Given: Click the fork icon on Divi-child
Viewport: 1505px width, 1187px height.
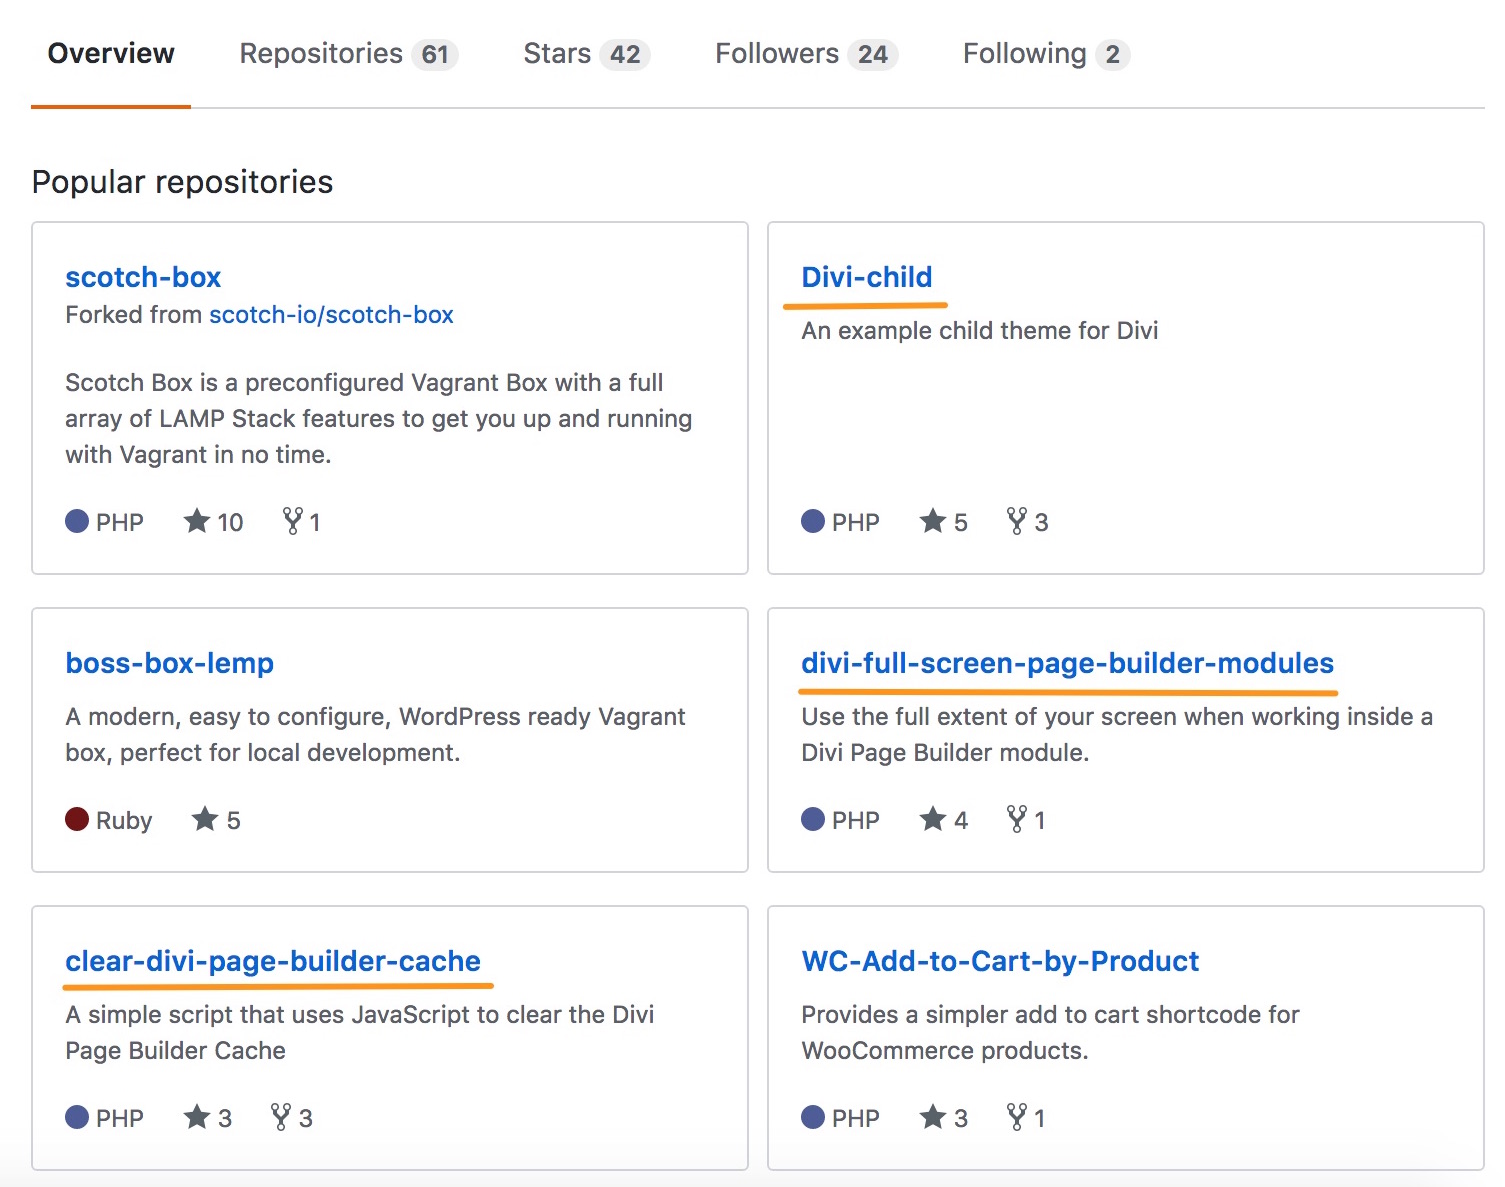Looking at the screenshot, I should (x=1017, y=521).
